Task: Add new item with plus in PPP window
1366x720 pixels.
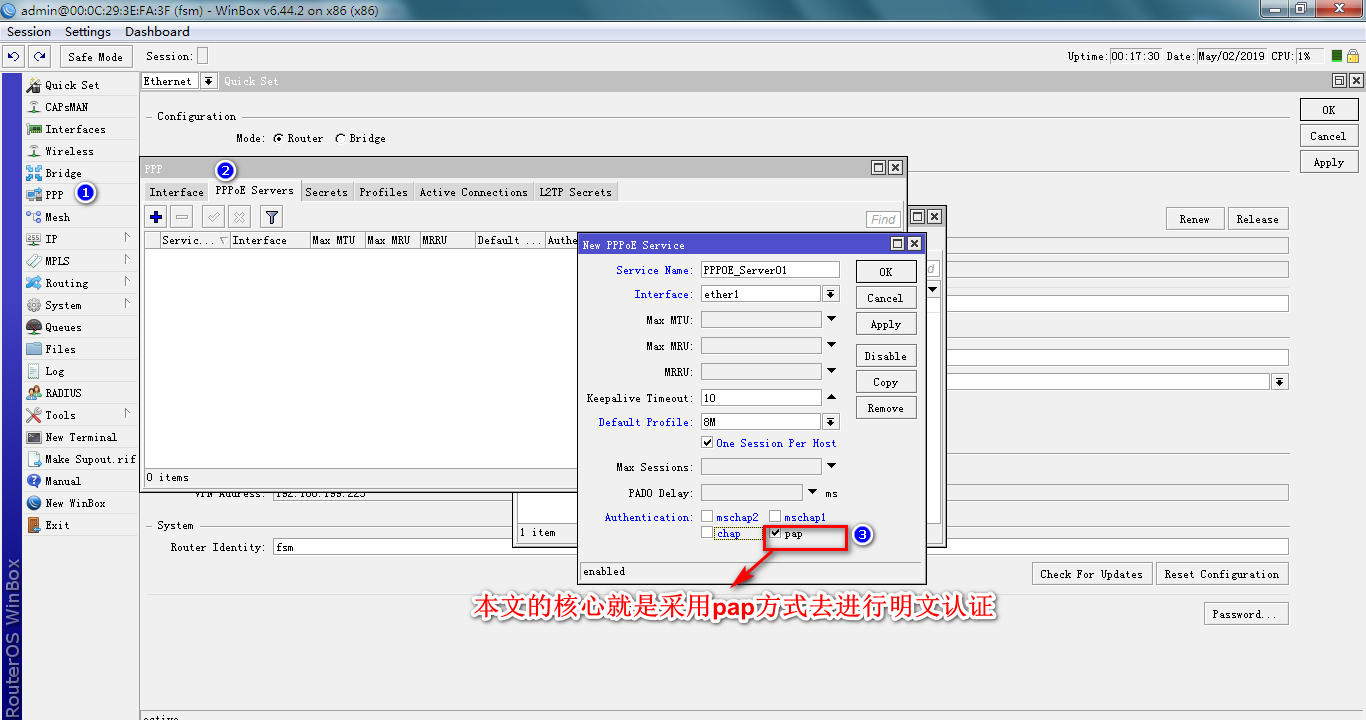Action: coord(156,216)
